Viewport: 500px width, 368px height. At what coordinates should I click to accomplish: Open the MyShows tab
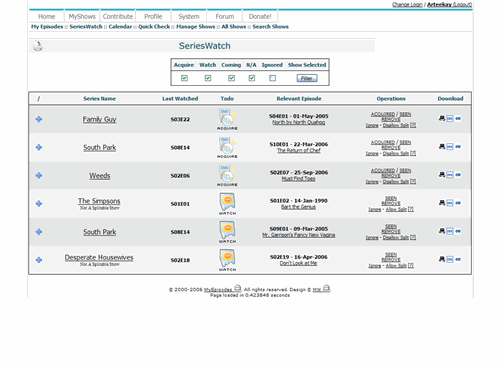click(x=82, y=16)
